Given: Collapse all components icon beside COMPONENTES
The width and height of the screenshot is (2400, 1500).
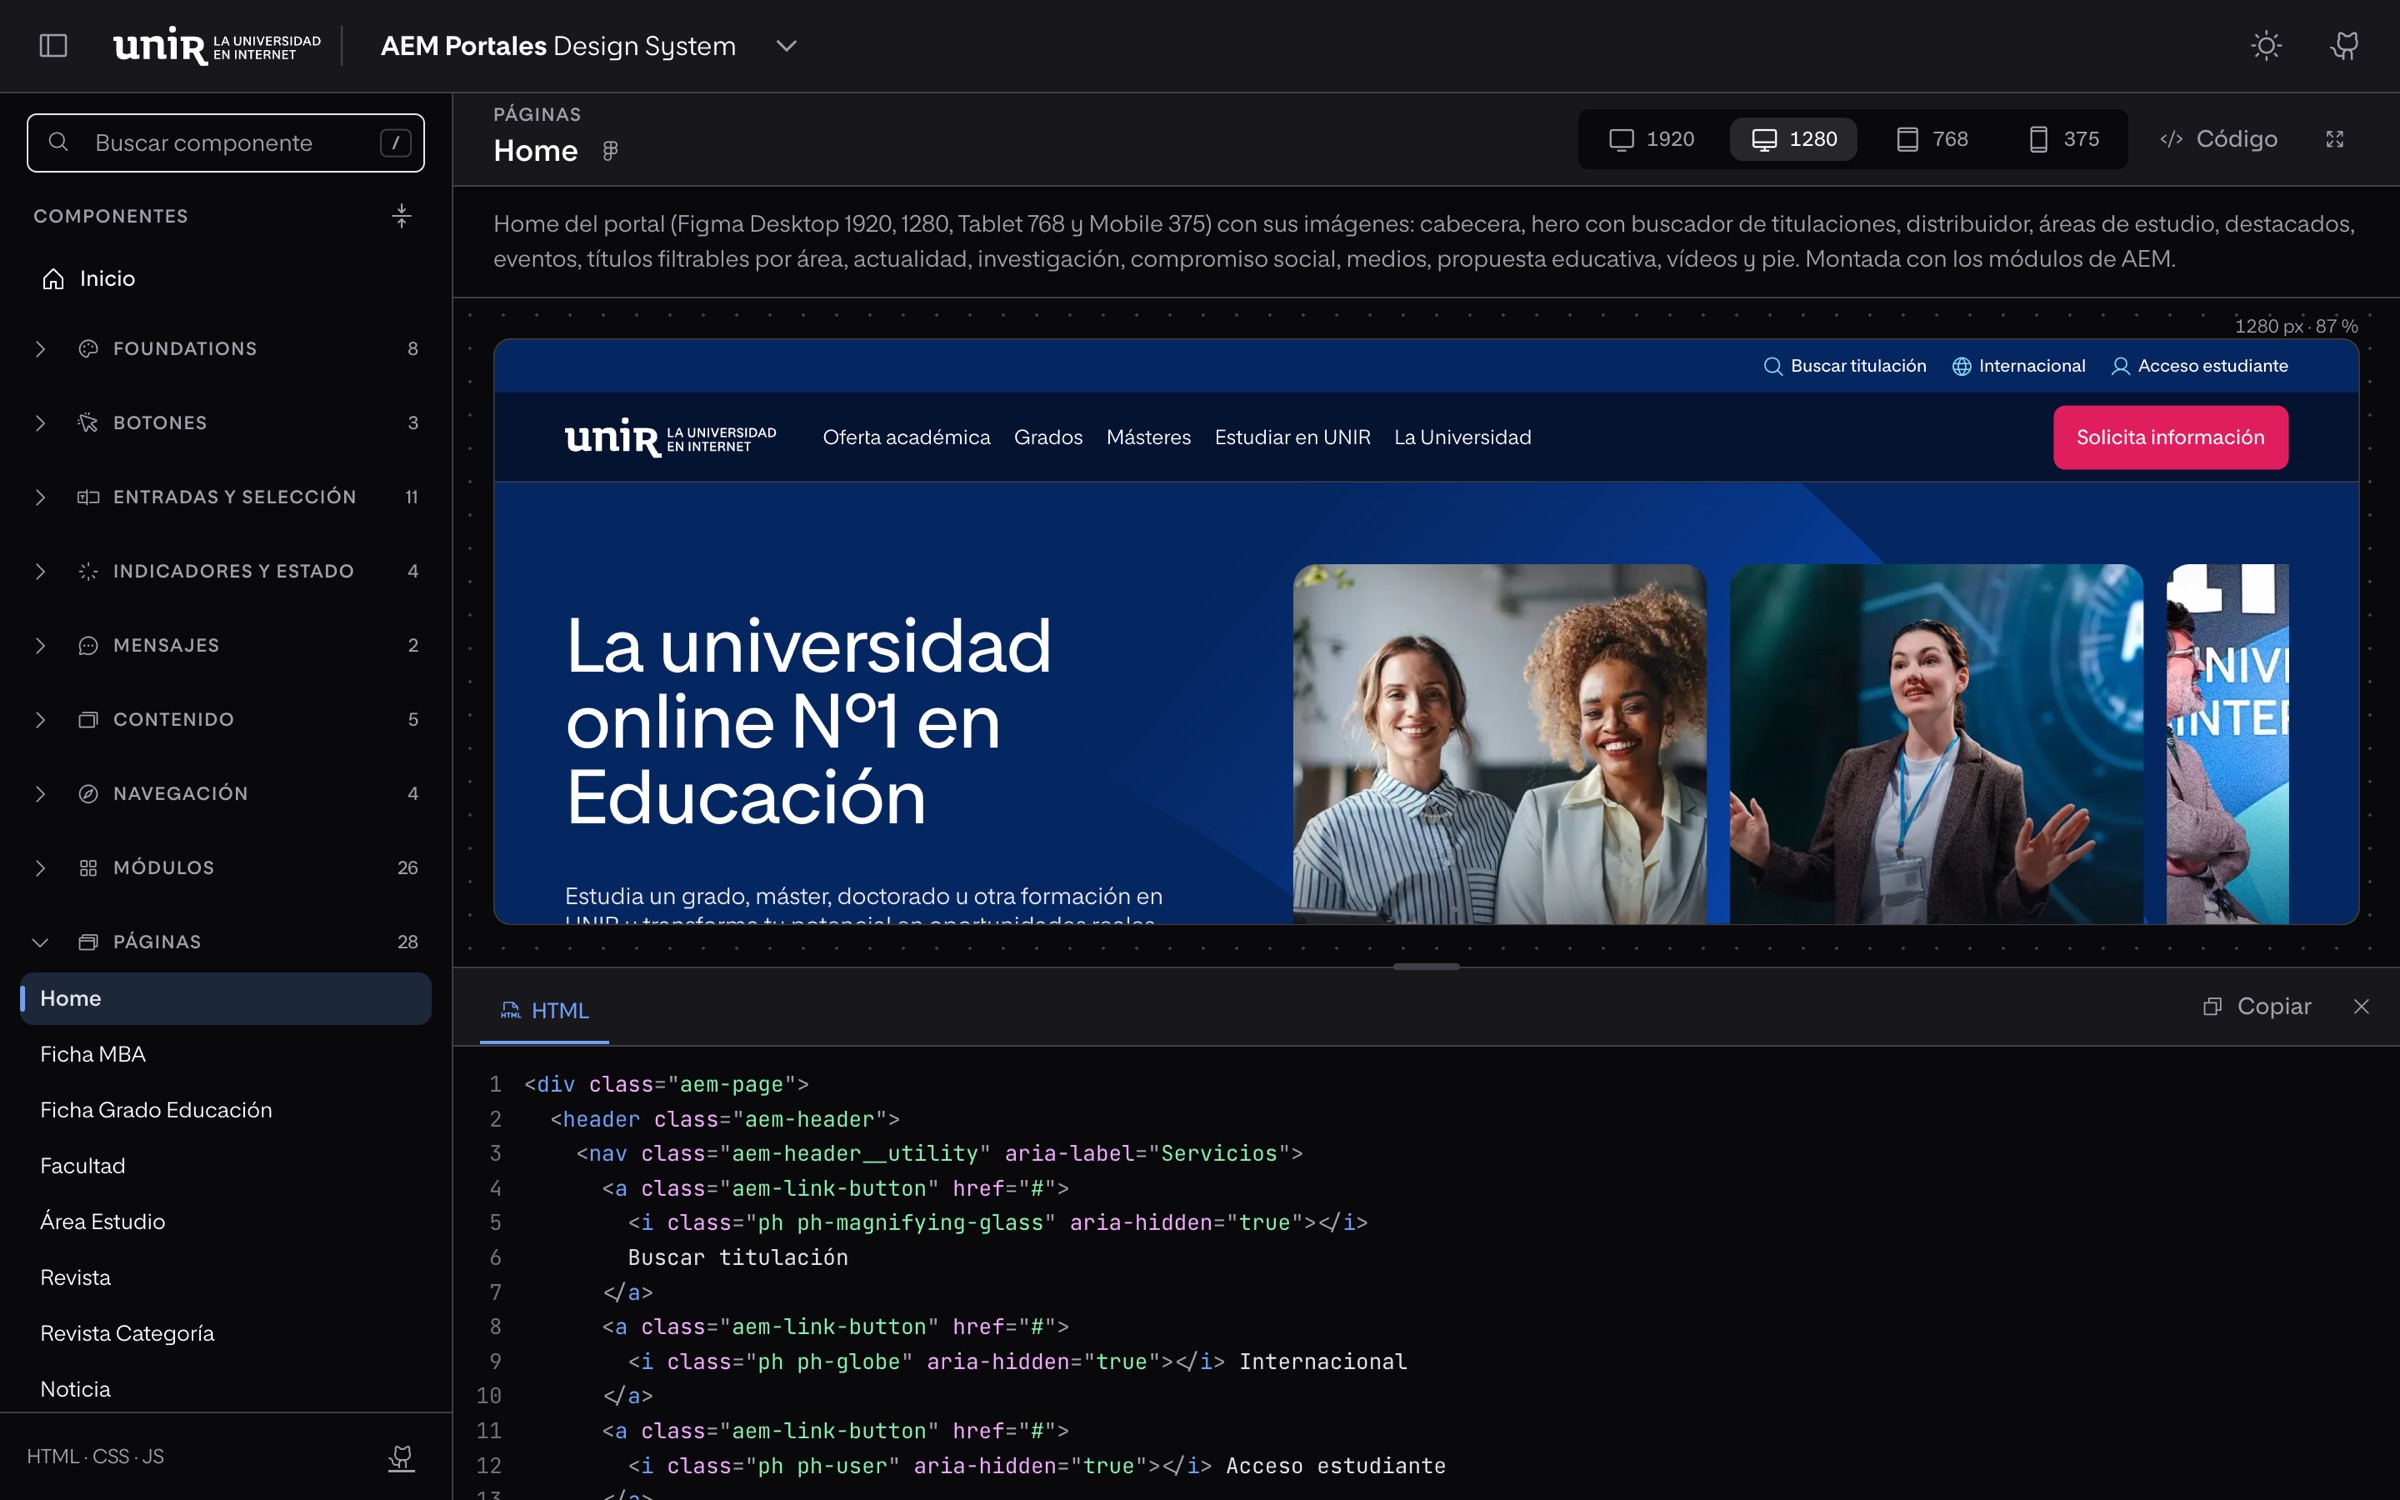Looking at the screenshot, I should (401, 216).
